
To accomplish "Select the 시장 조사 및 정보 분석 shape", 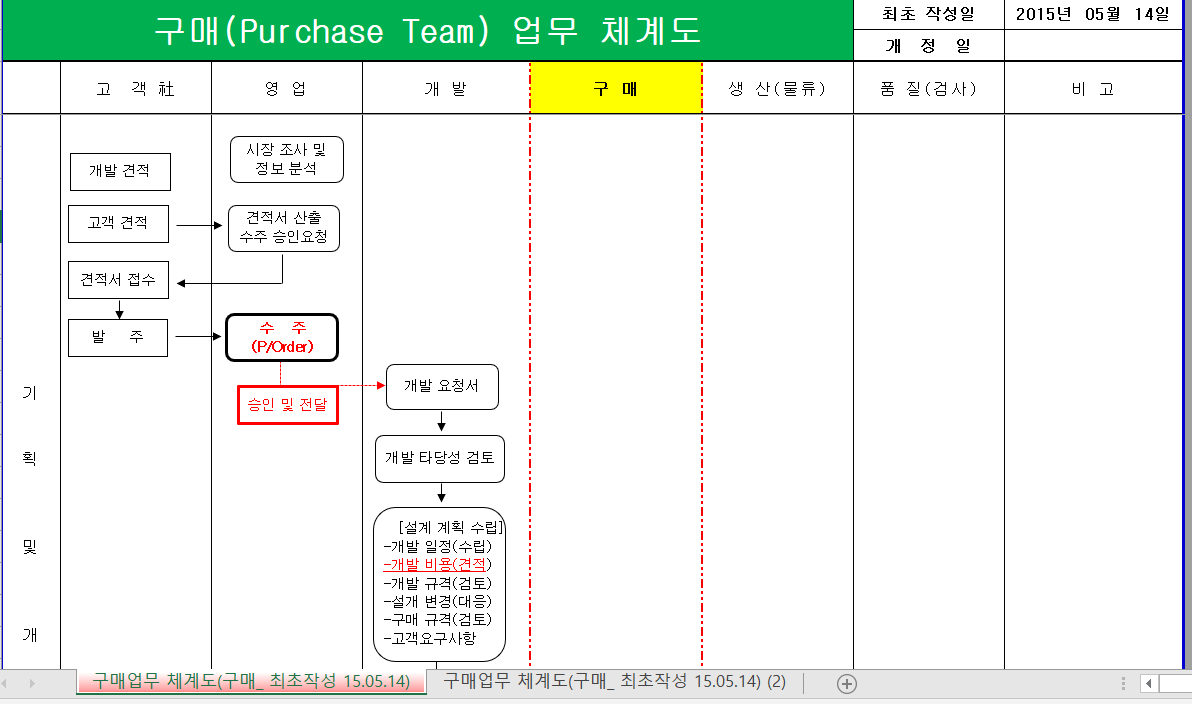I will (287, 160).
